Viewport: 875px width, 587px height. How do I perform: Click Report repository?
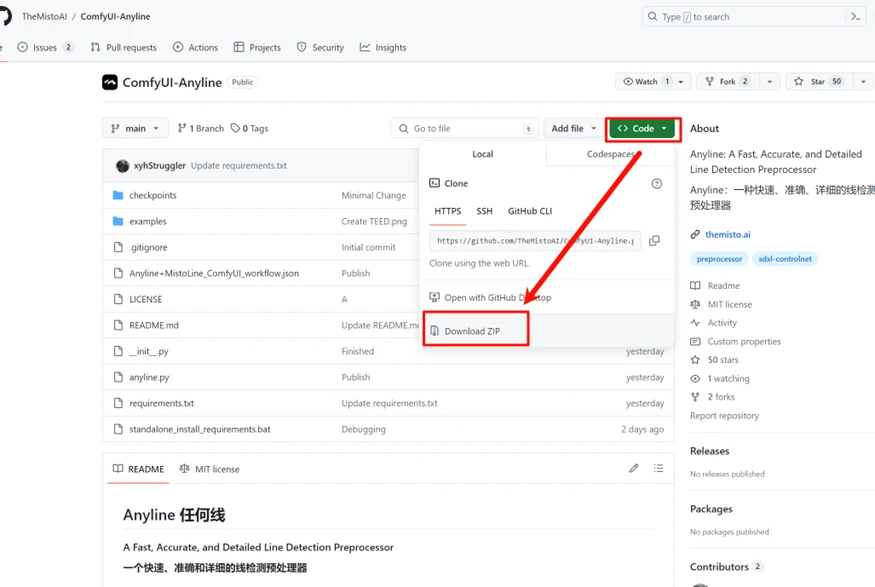(x=724, y=416)
